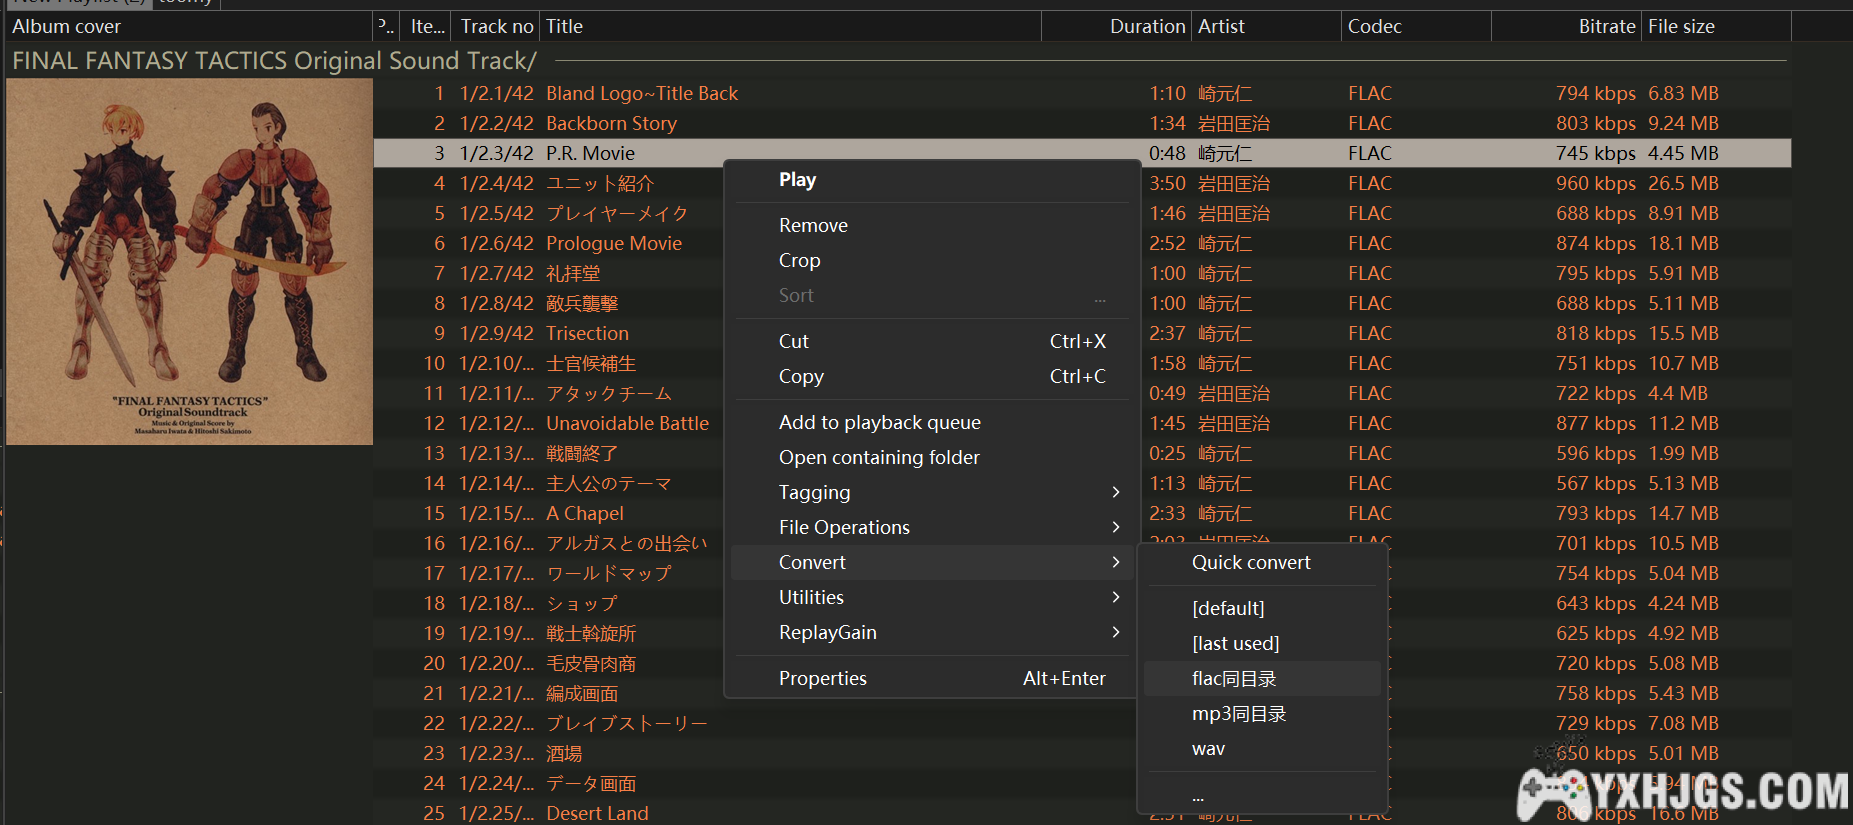Click the Final Fantasy Tactics album cover
Screen dimensions: 1853x825
point(190,262)
